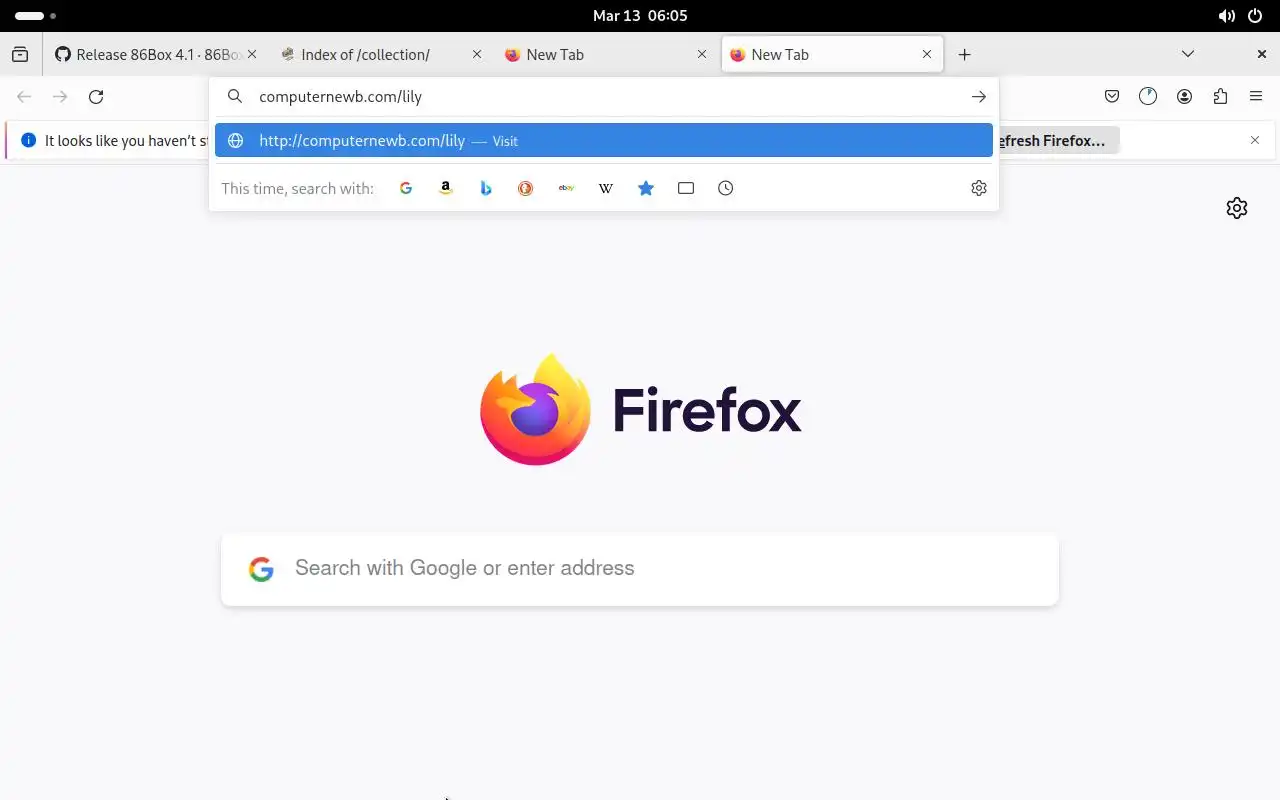Expand the list all tabs chevron
Image resolution: width=1280 pixels, height=800 pixels.
tap(1188, 55)
